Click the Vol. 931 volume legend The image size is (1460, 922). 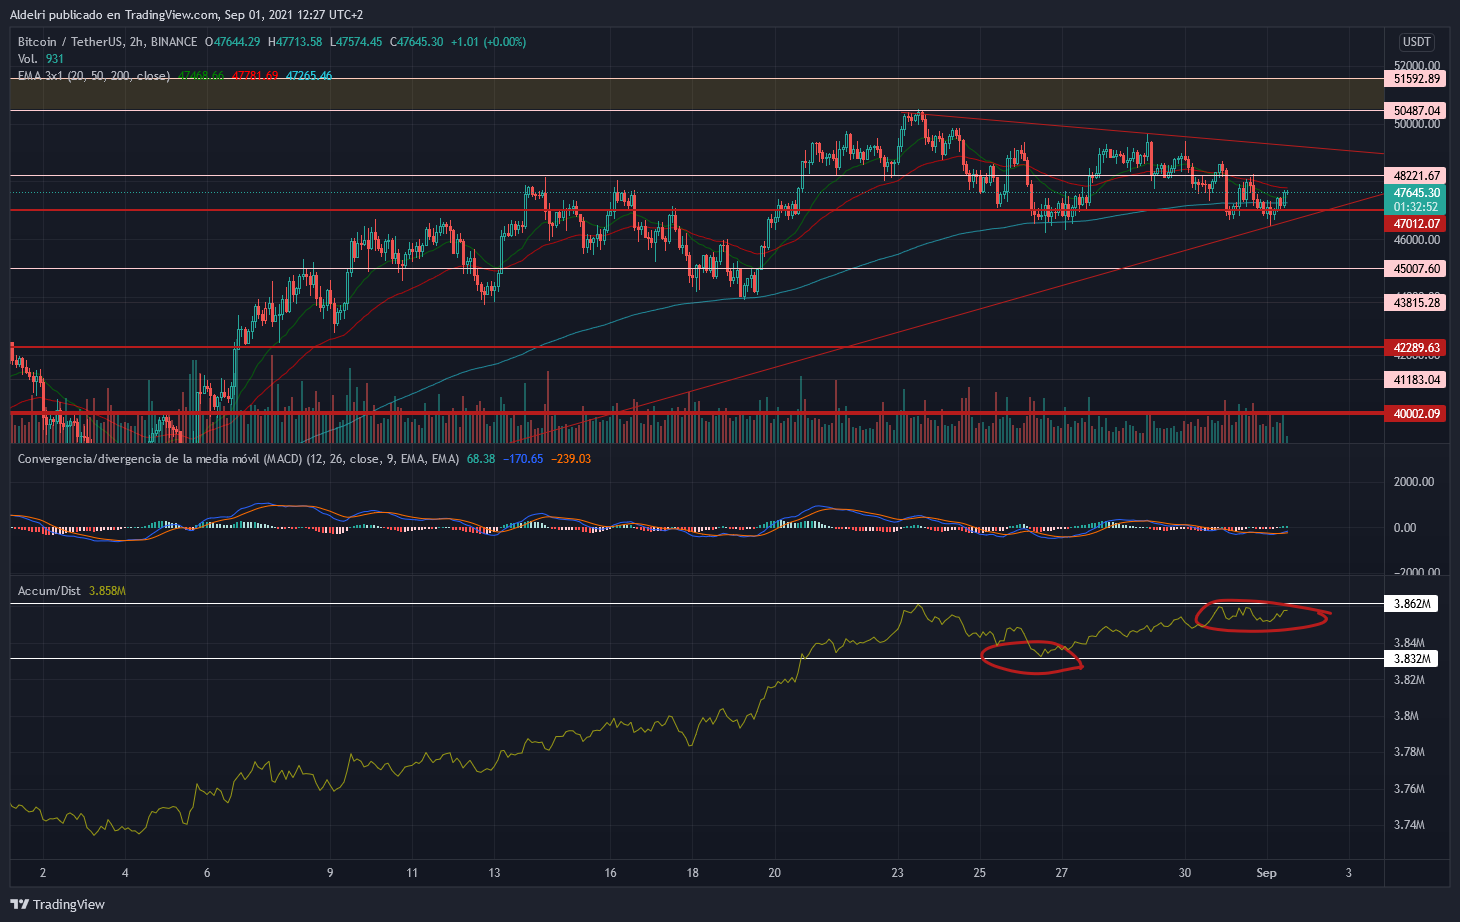point(41,59)
